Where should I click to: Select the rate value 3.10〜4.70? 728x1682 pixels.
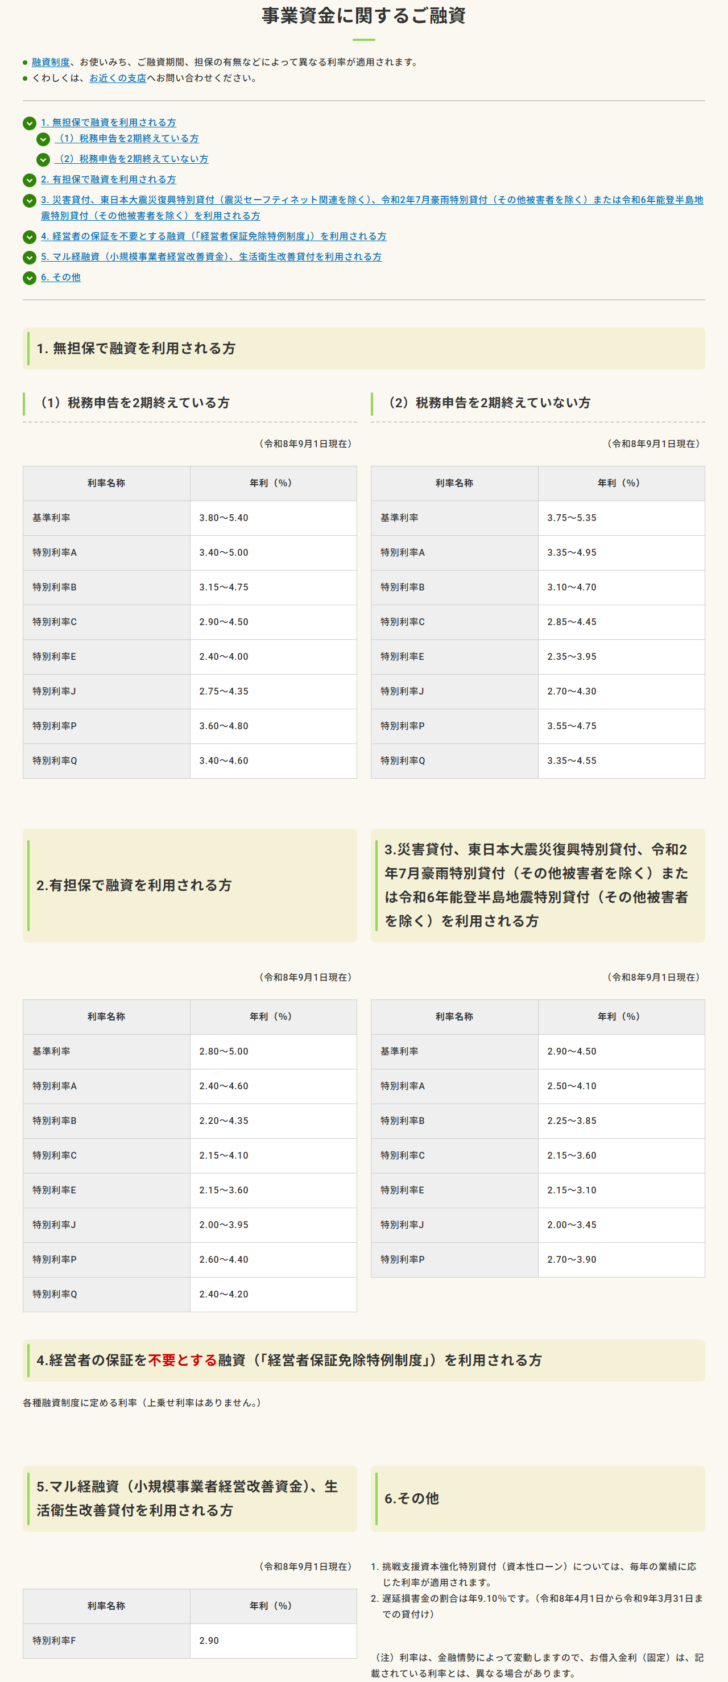coord(572,588)
